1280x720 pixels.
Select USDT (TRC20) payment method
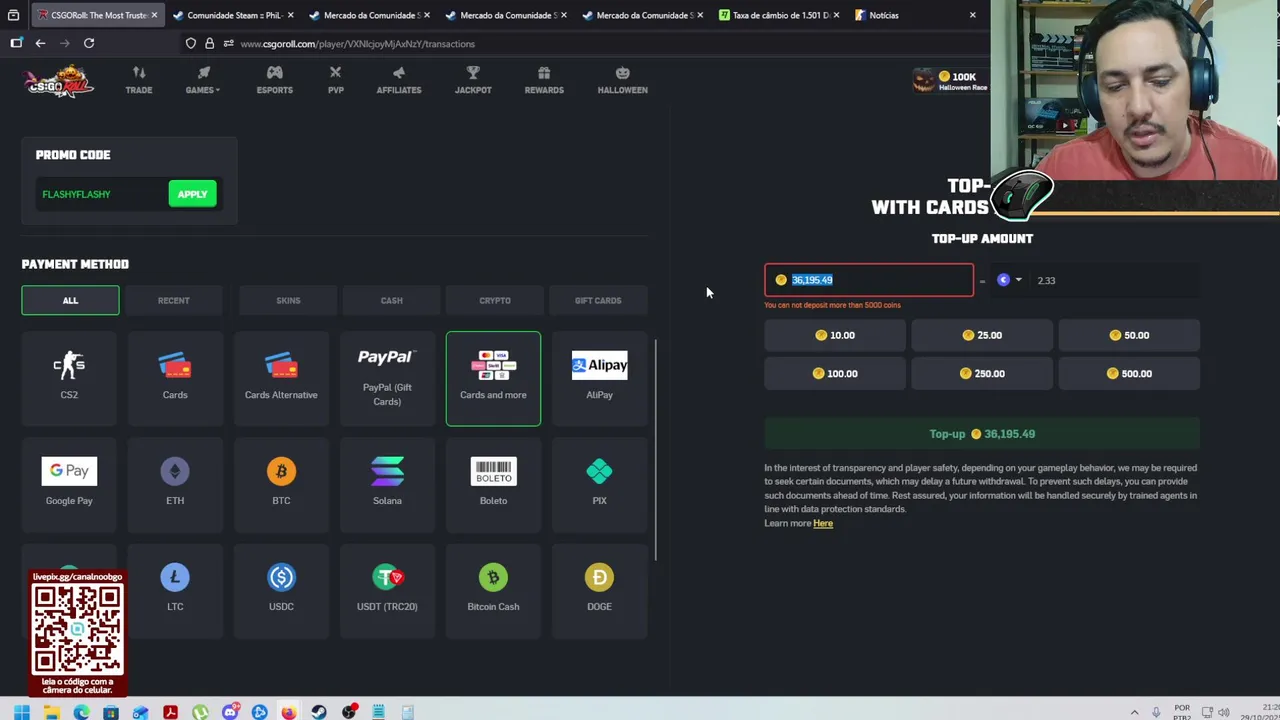coord(387,590)
